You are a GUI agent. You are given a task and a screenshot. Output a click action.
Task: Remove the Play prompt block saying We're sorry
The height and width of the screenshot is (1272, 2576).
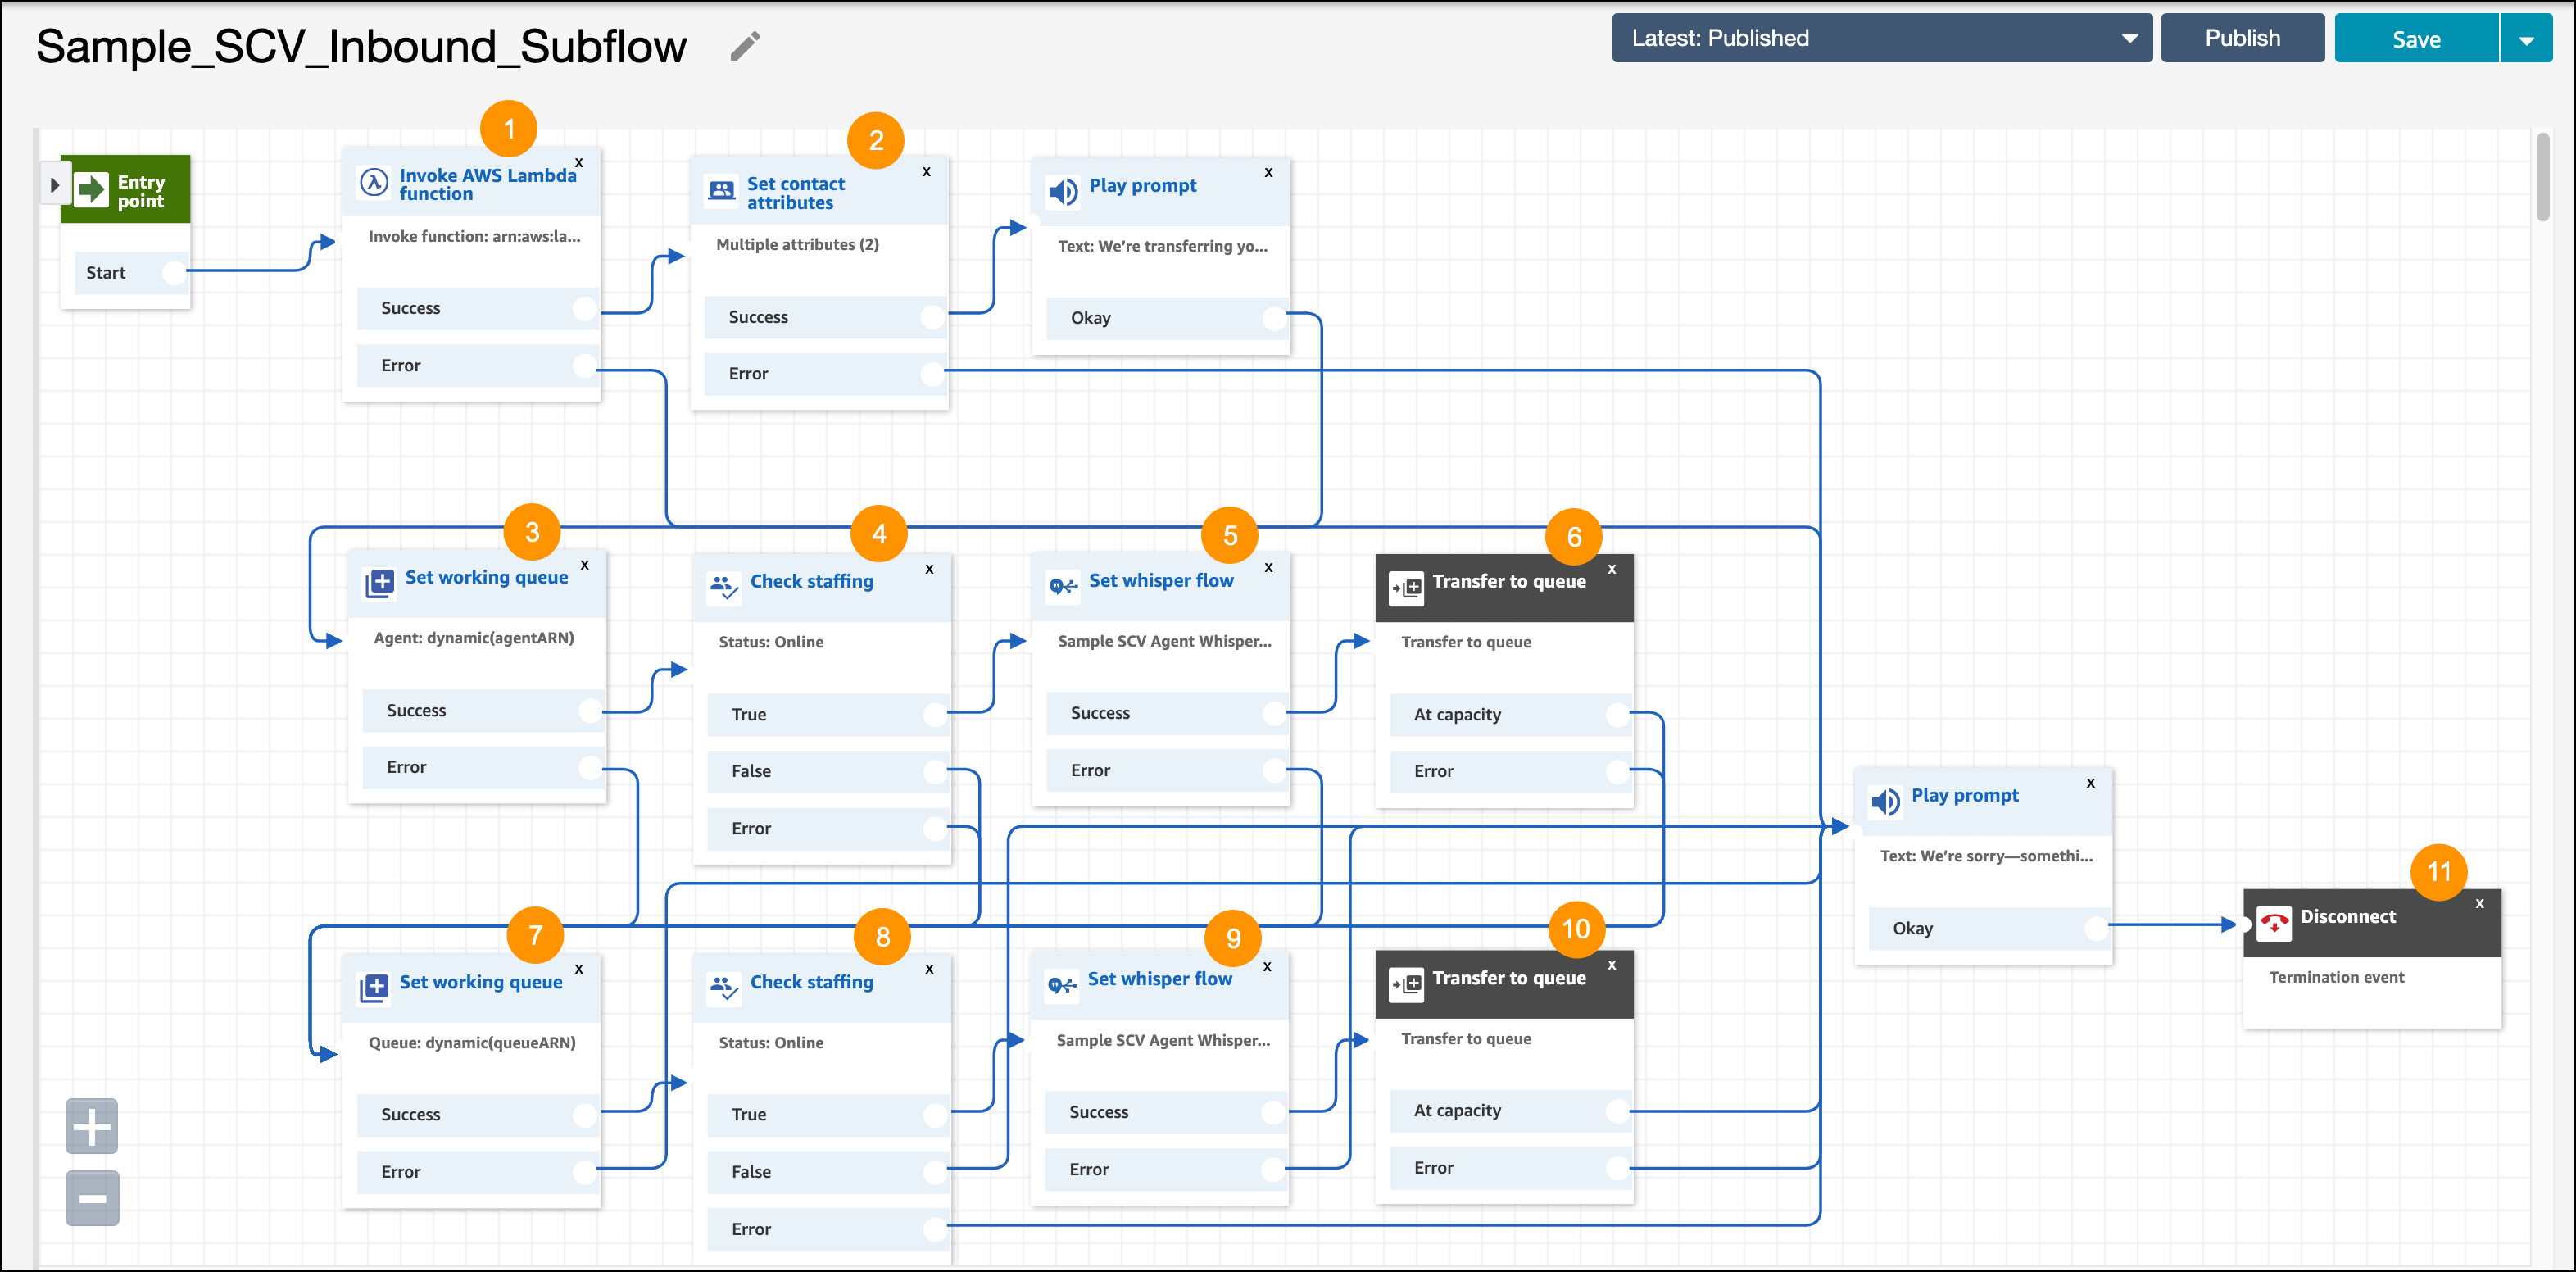pyautogui.click(x=2091, y=783)
